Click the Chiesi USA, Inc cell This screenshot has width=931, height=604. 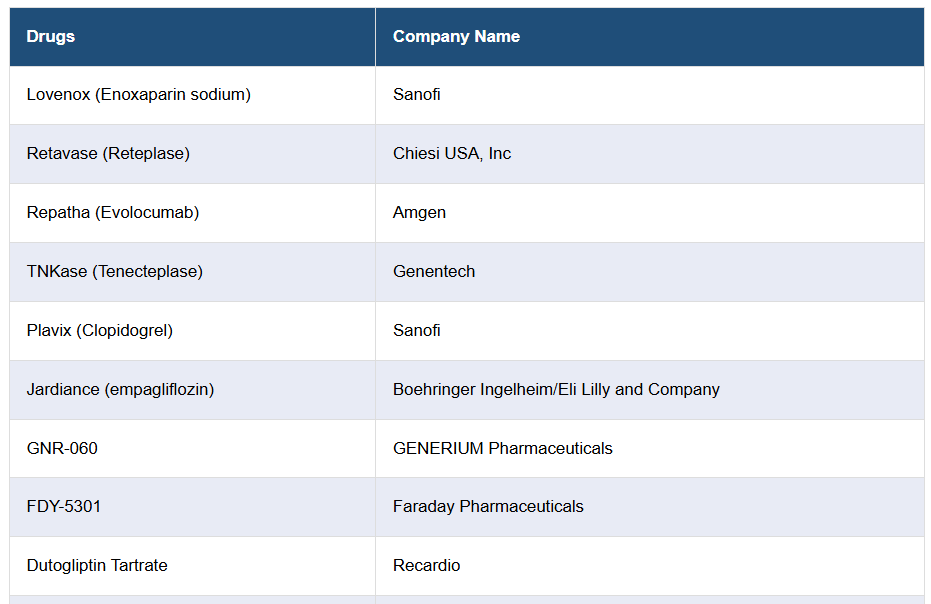(452, 153)
